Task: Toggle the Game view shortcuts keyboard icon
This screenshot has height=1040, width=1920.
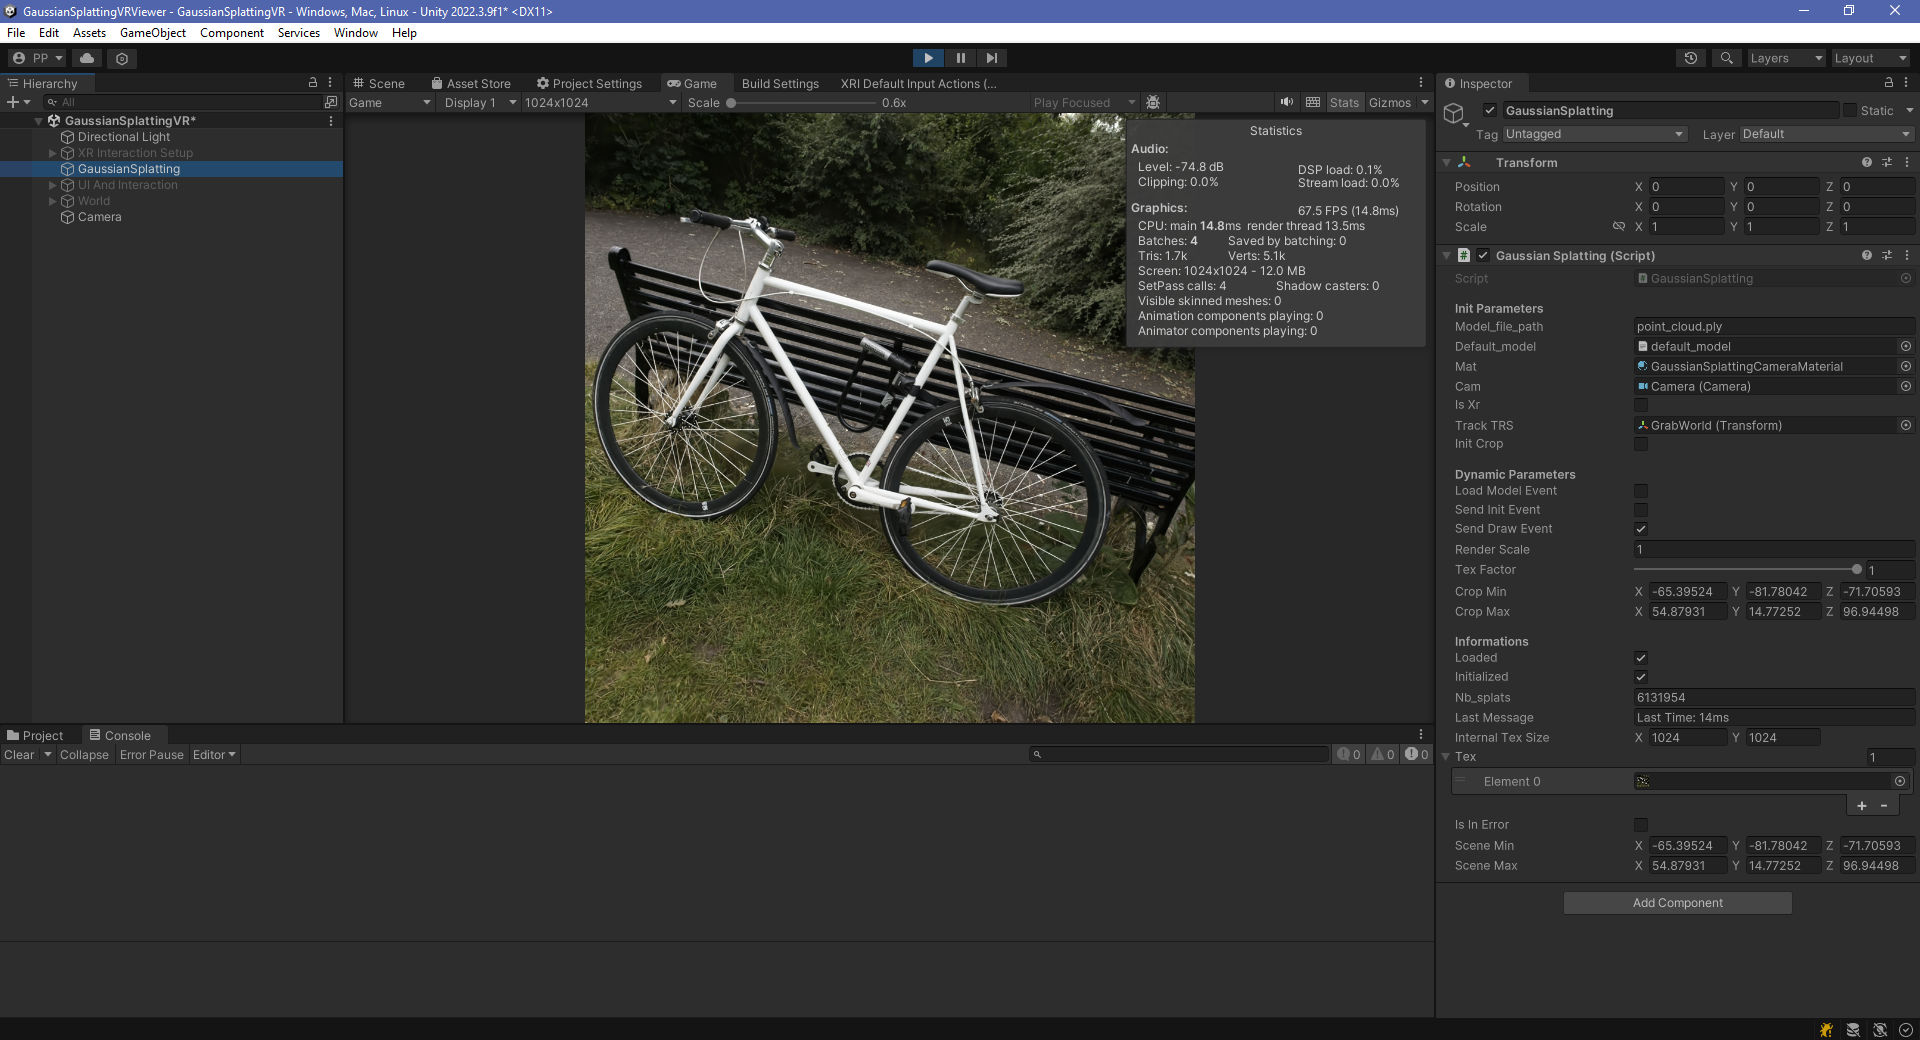Action: click(x=1313, y=102)
